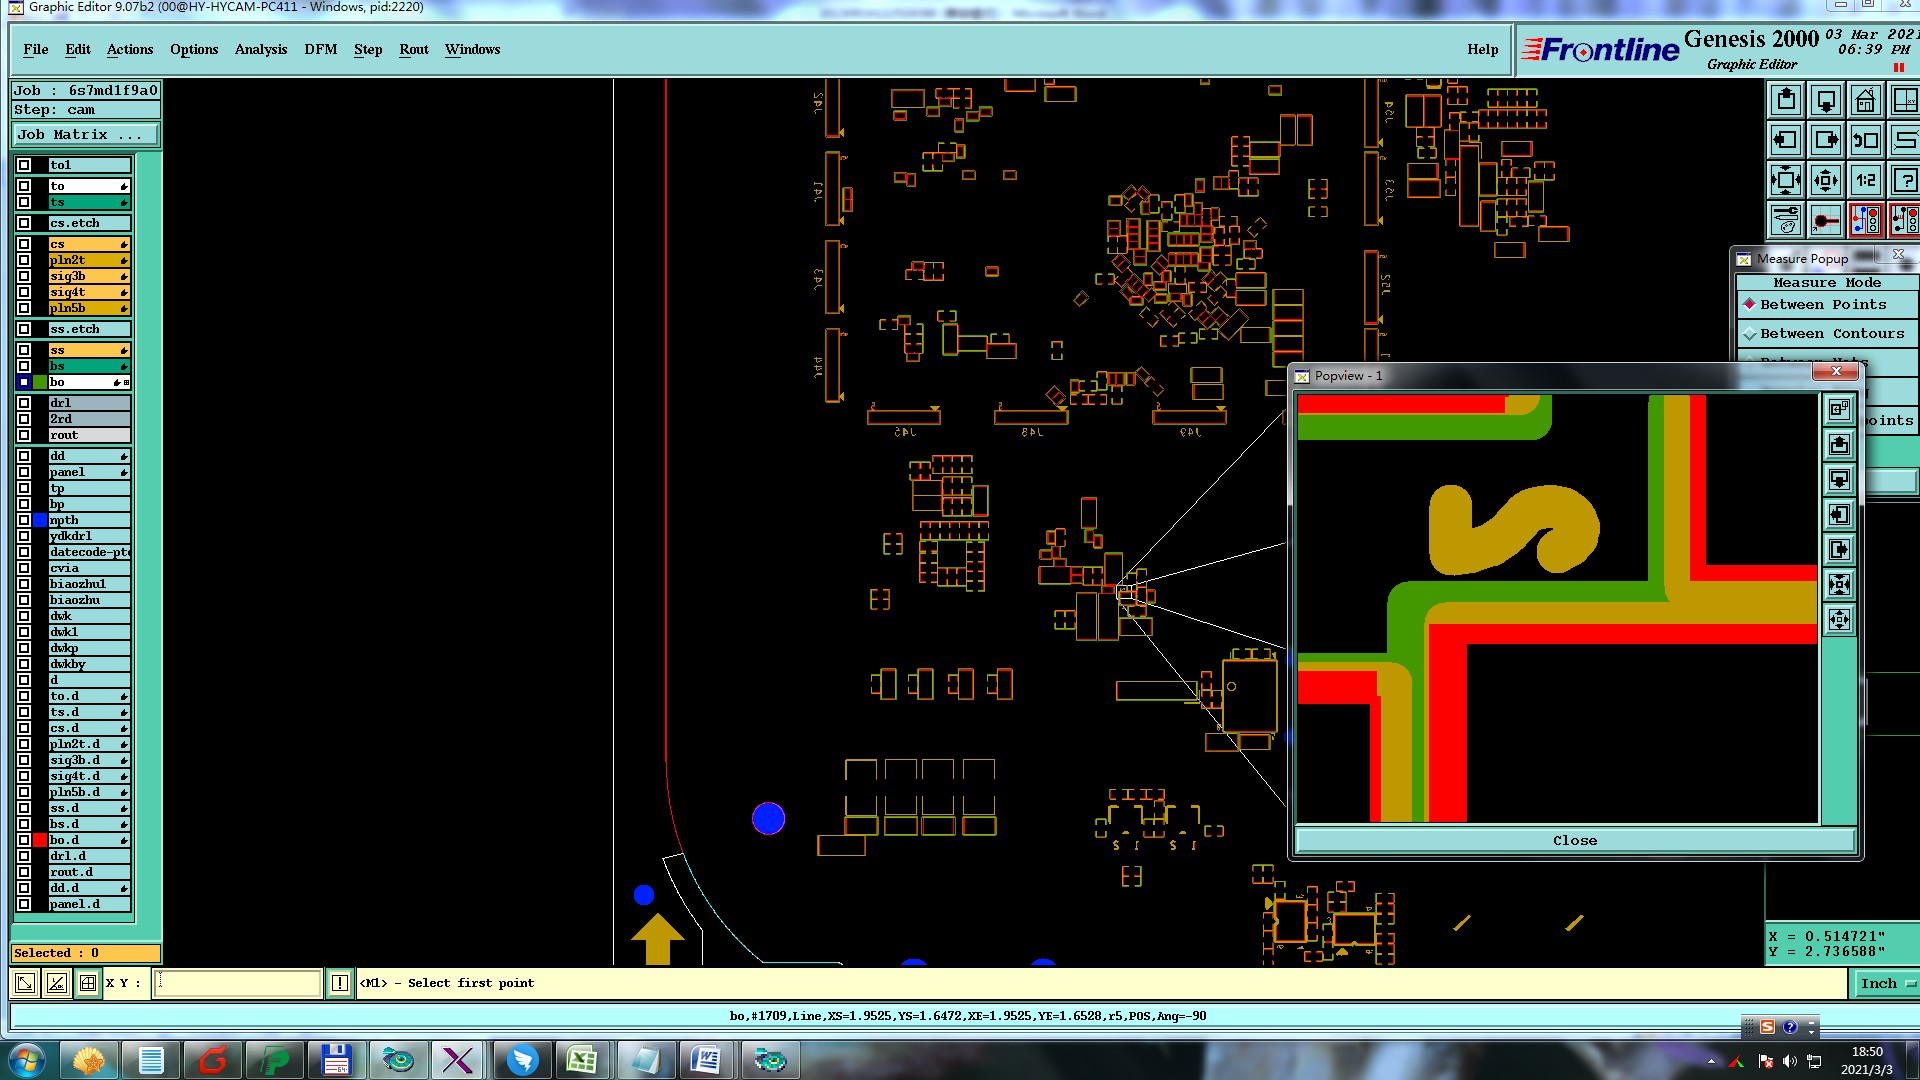This screenshot has height=1080, width=1920.
Task: Click the snap to feature icon
Action: (1826, 220)
